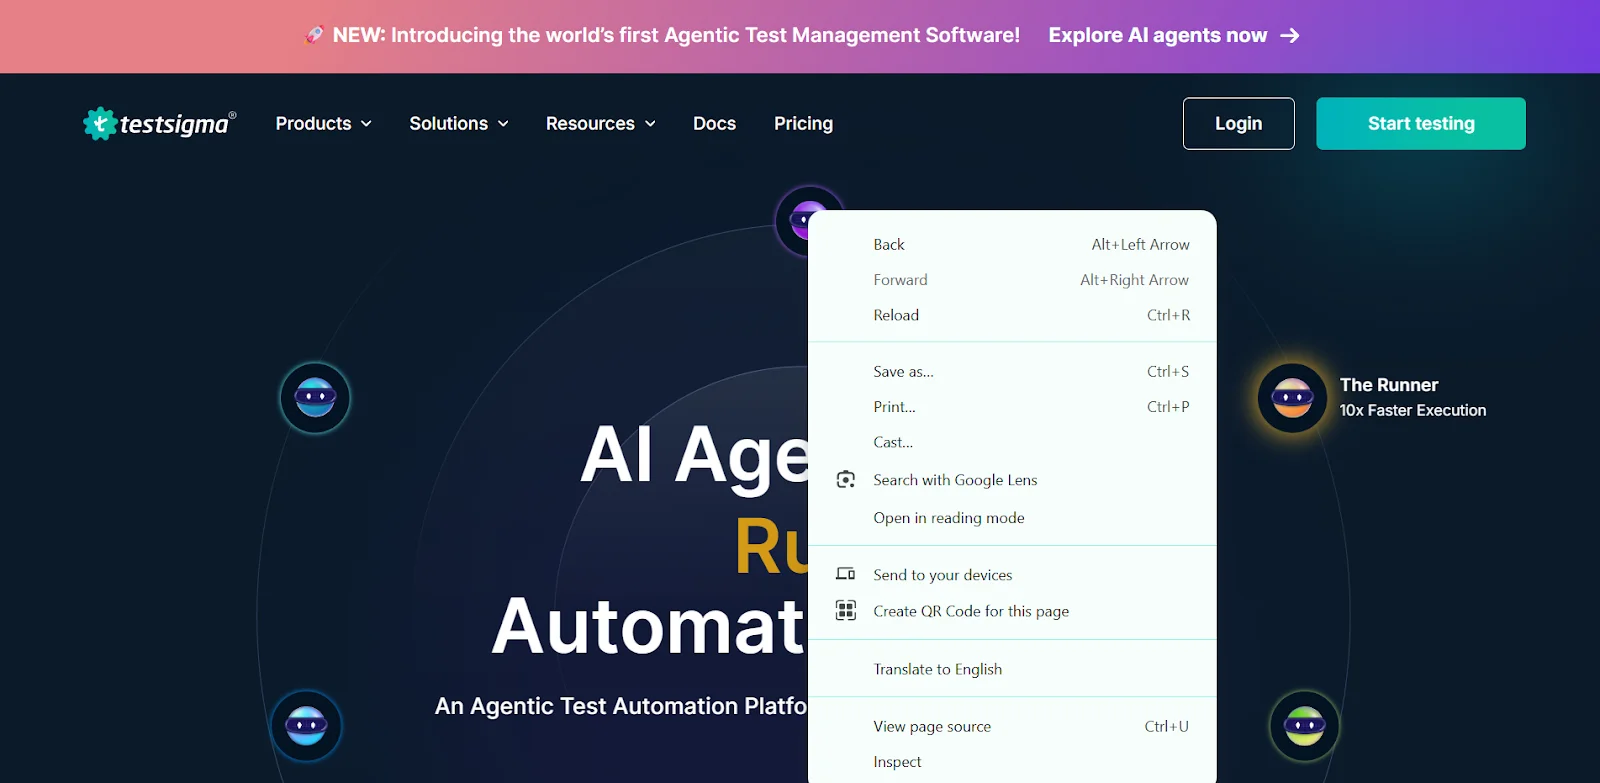Select Inspect in the context menu
Screen dimensions: 1600x783
pyautogui.click(x=1012, y=762)
